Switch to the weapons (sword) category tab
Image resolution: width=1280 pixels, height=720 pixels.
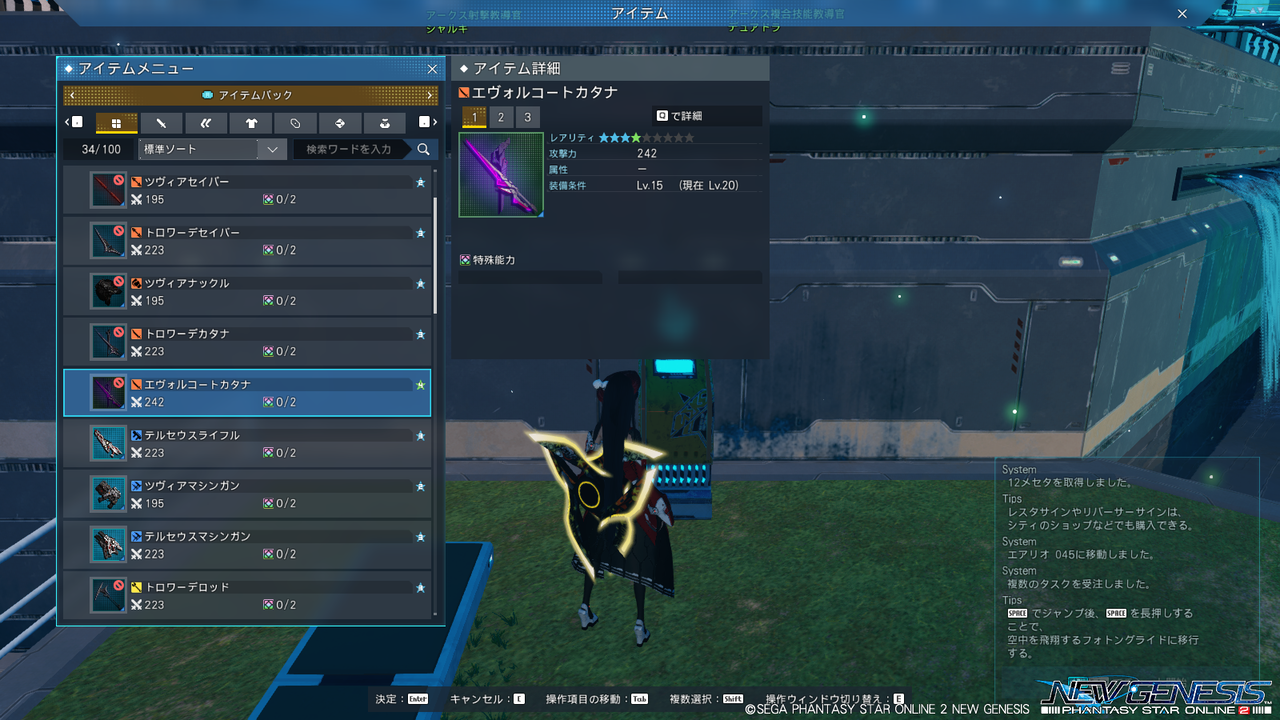click(x=161, y=123)
